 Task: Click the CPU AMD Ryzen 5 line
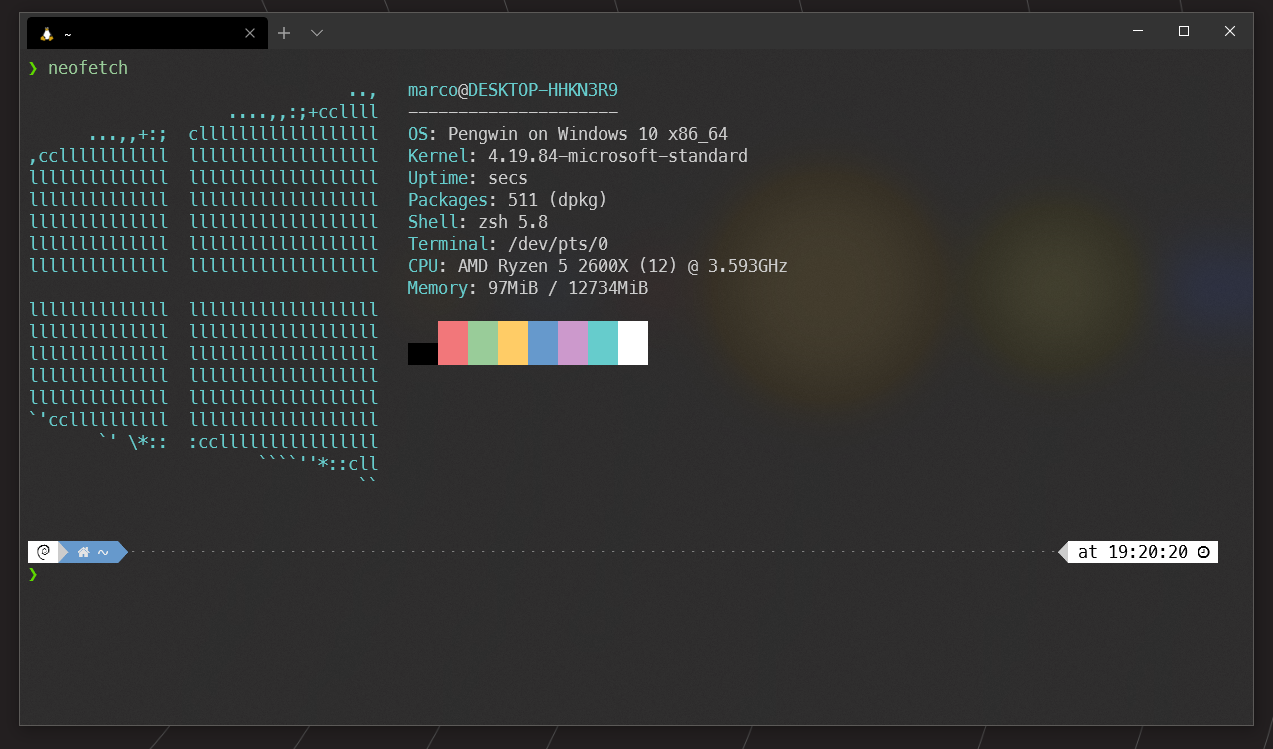(598, 266)
